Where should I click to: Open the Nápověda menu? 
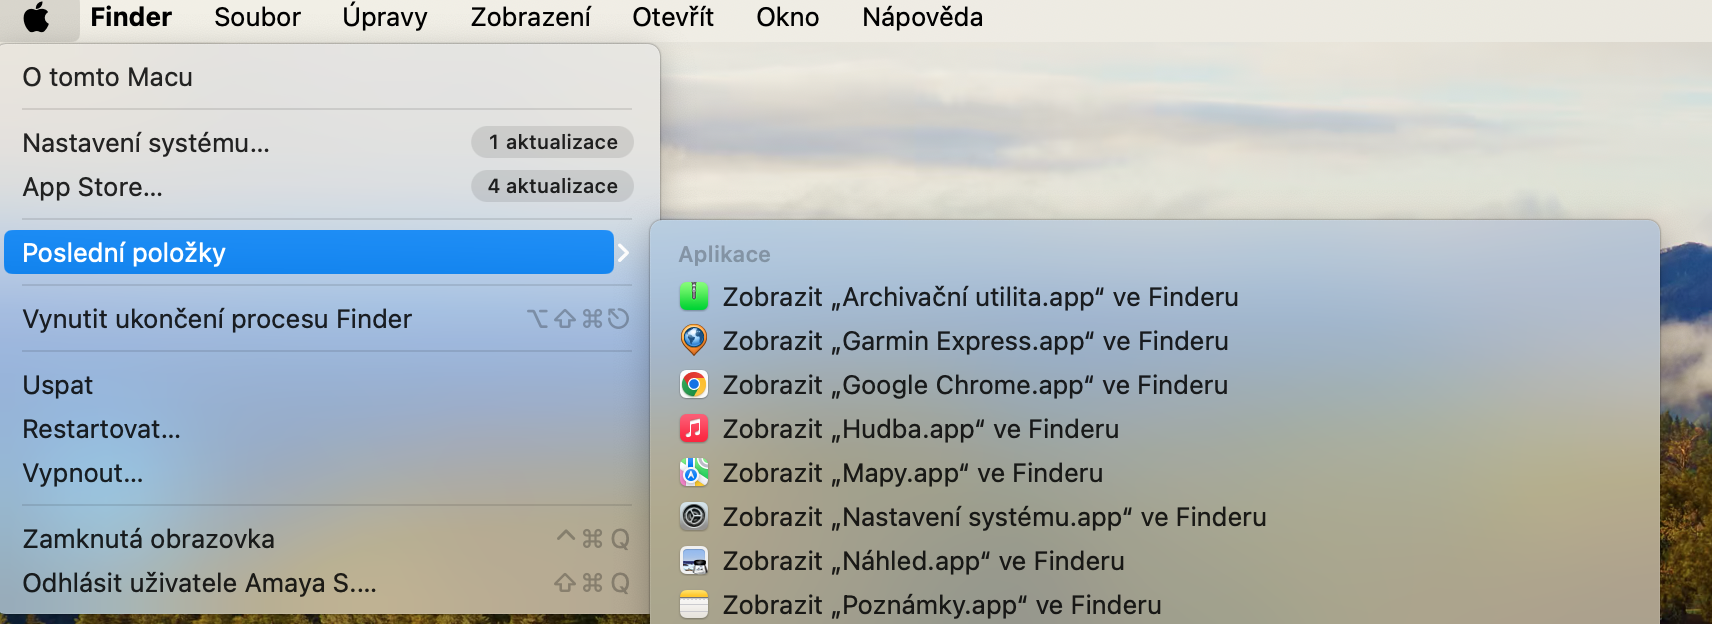(922, 17)
